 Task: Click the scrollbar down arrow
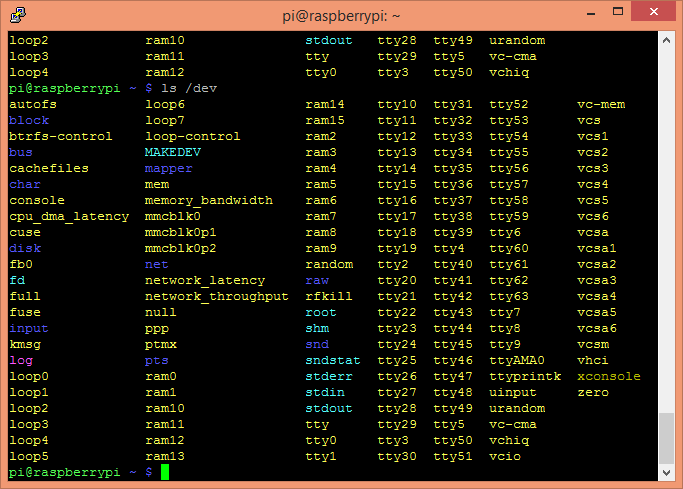[x=666, y=472]
